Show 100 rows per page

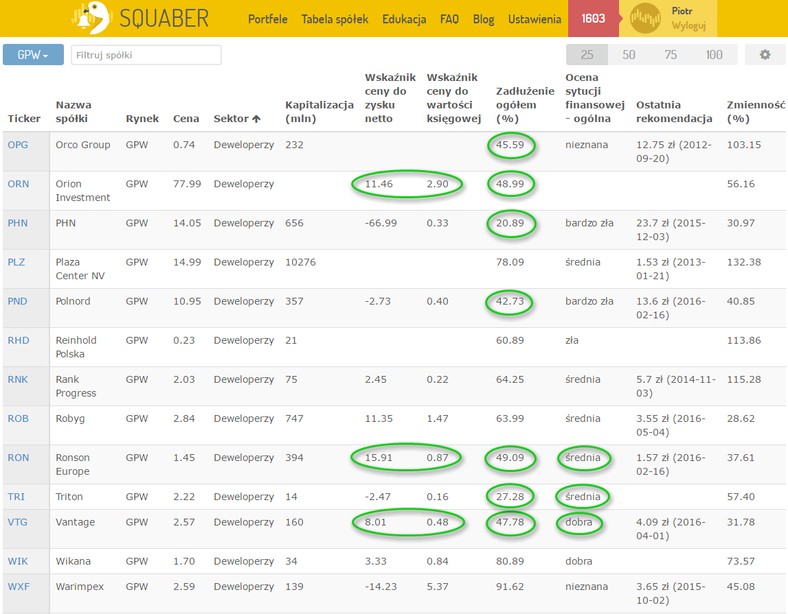click(x=714, y=55)
